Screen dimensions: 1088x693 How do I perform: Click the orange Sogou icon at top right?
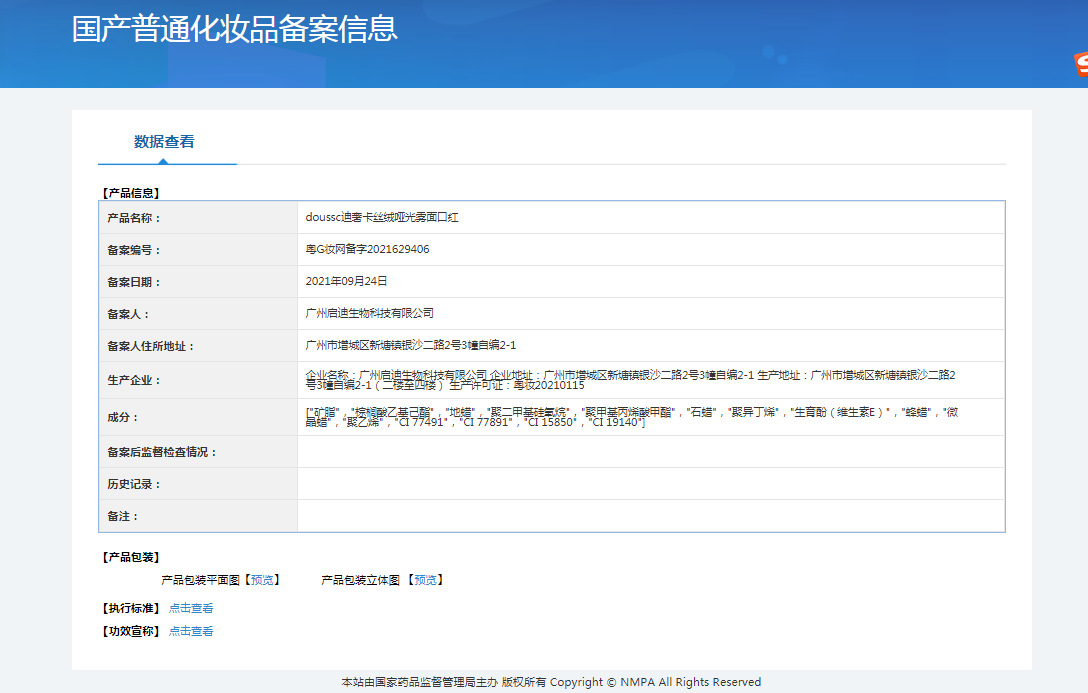(1080, 66)
